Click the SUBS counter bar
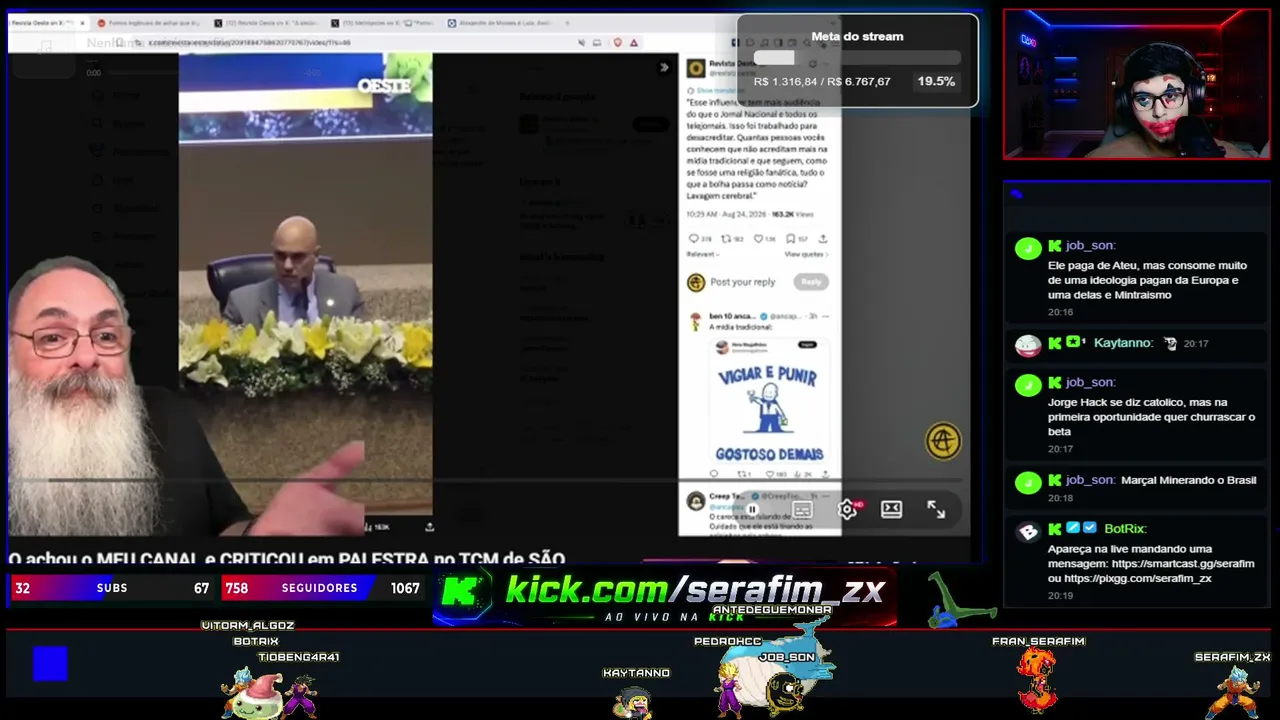This screenshot has width=1280, height=720. point(112,588)
